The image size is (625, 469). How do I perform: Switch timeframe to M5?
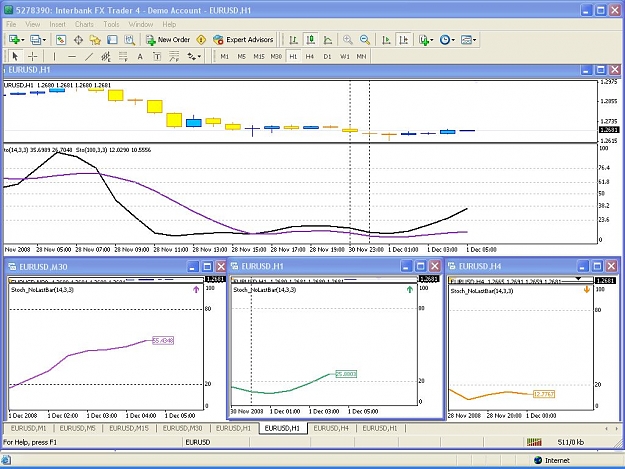click(242, 57)
